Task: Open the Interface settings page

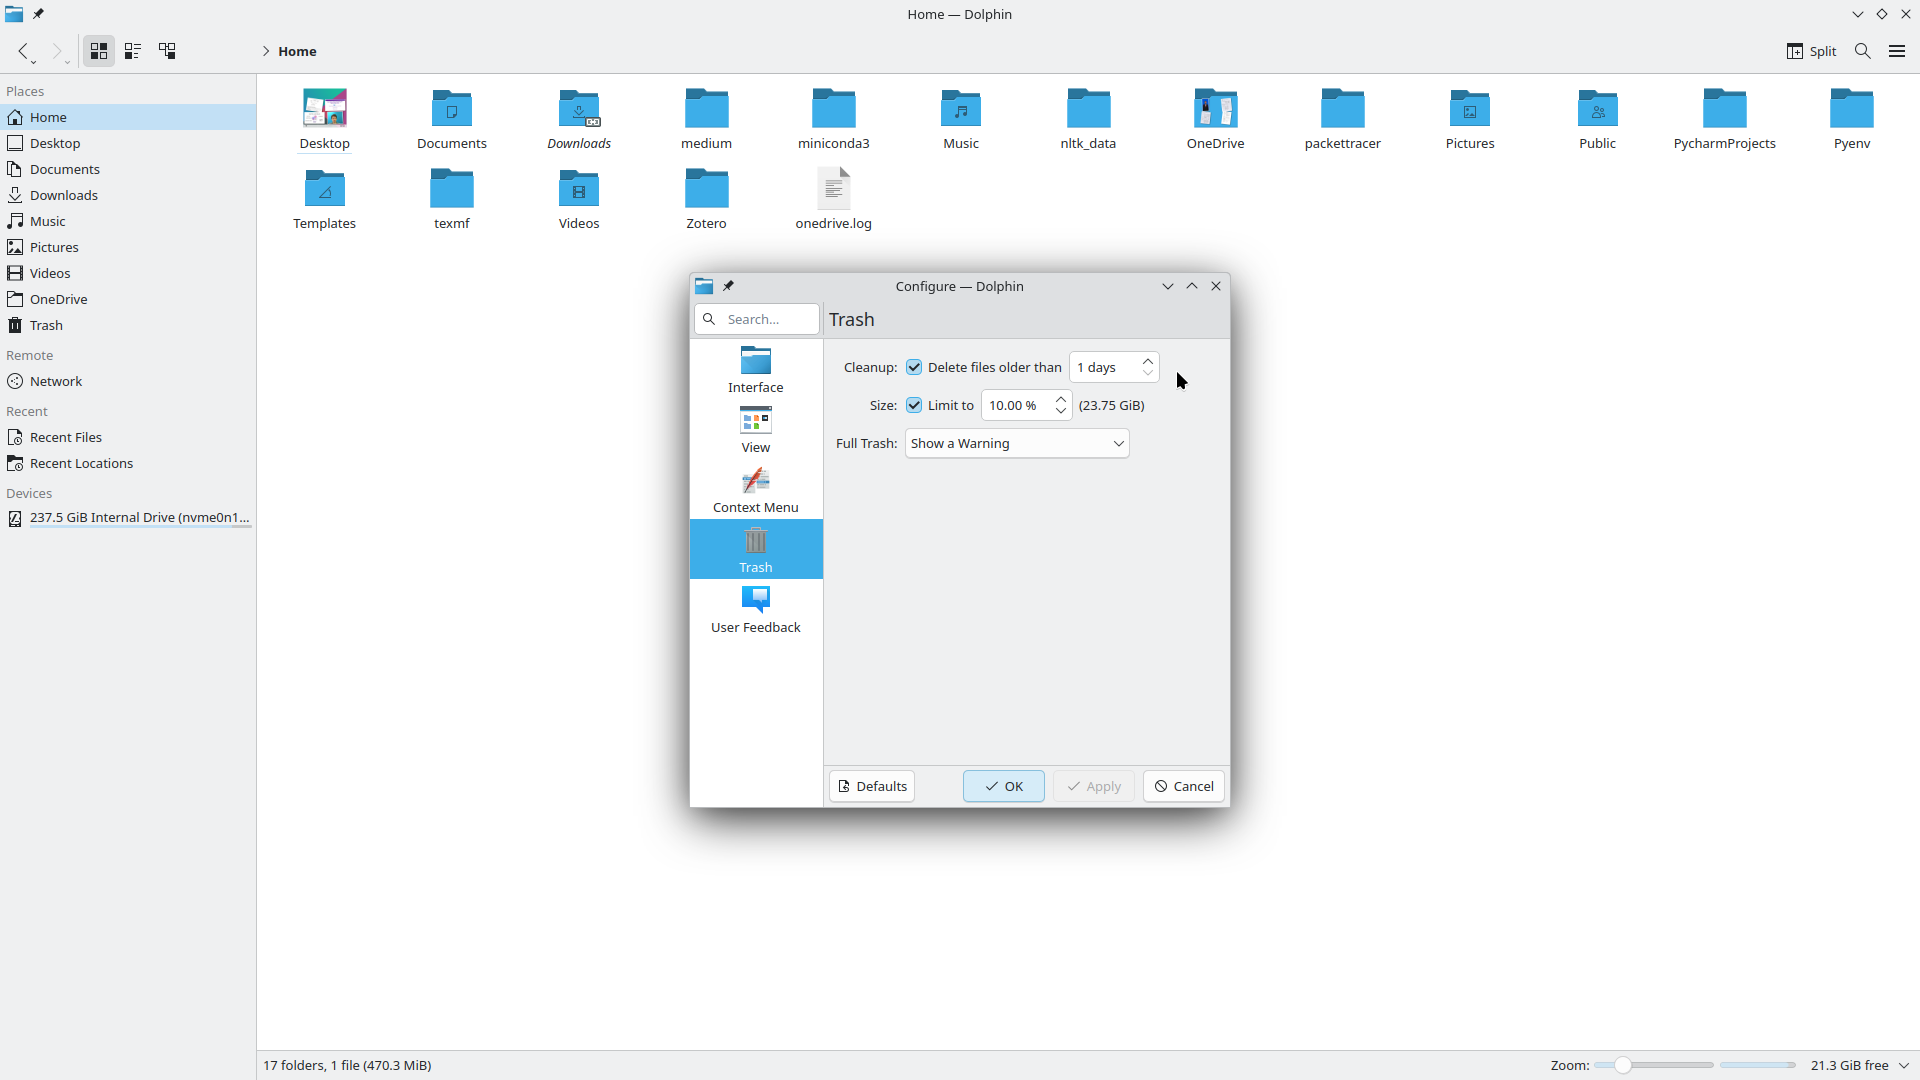Action: 756,369
